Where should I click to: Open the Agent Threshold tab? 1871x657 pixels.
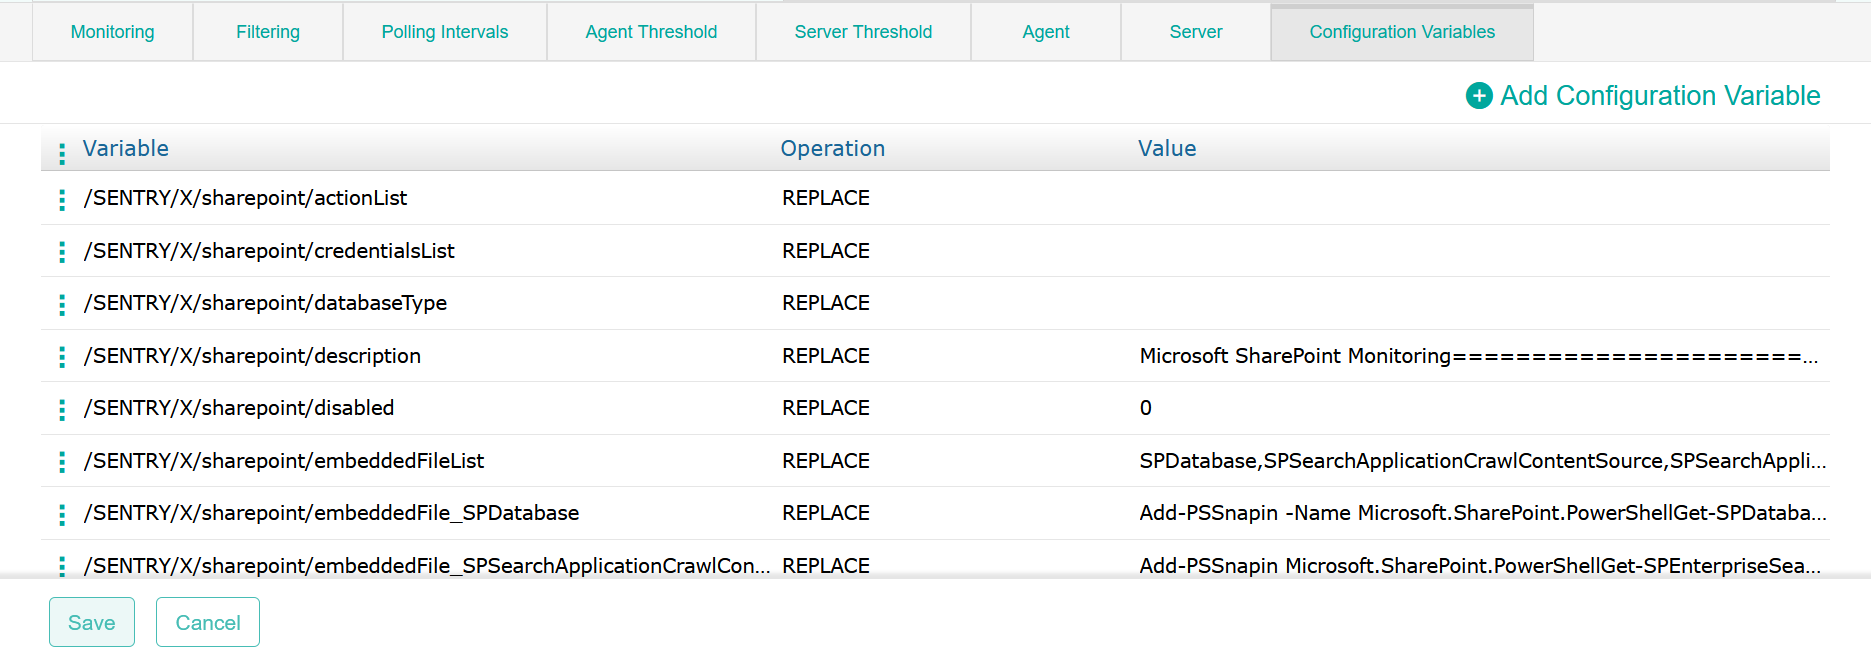[x=651, y=32]
